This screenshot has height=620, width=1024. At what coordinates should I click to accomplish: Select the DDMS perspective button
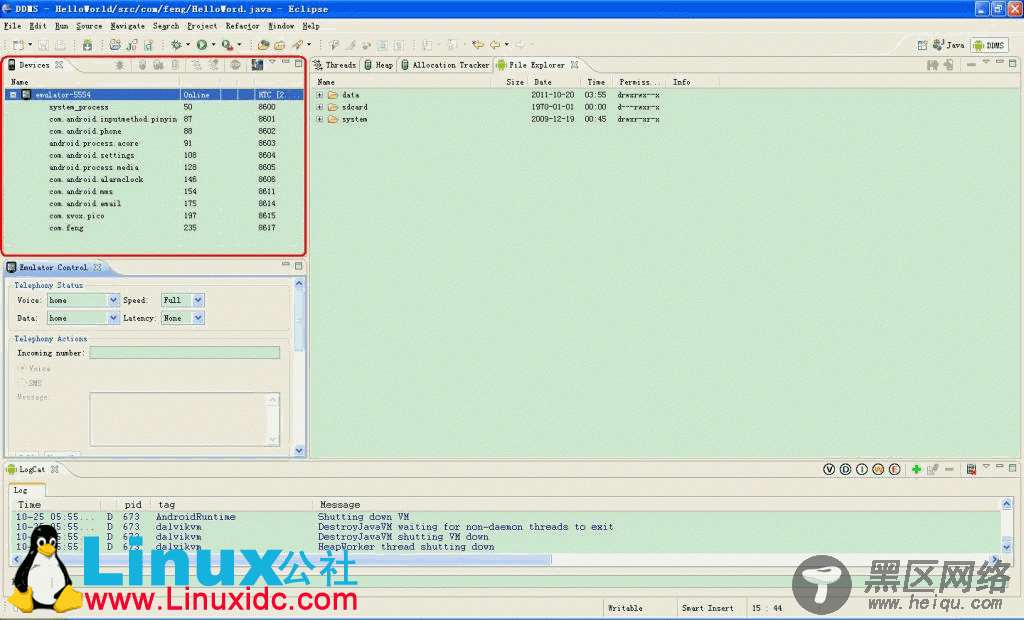pos(989,45)
